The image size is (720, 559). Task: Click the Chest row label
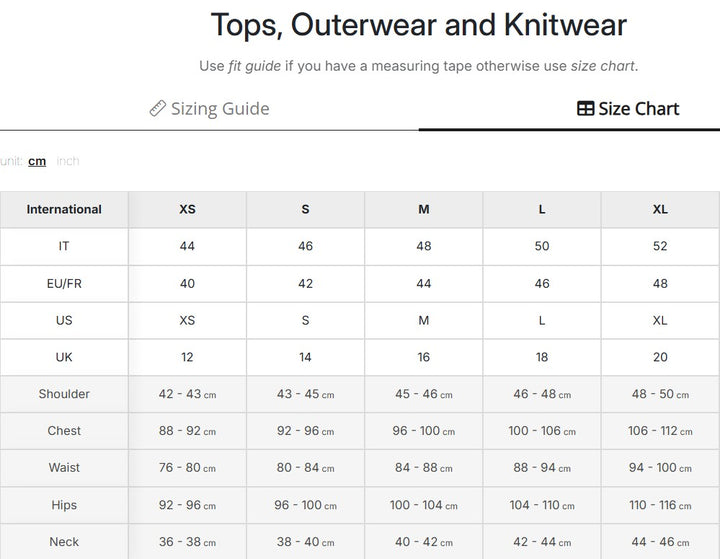pyautogui.click(x=64, y=431)
